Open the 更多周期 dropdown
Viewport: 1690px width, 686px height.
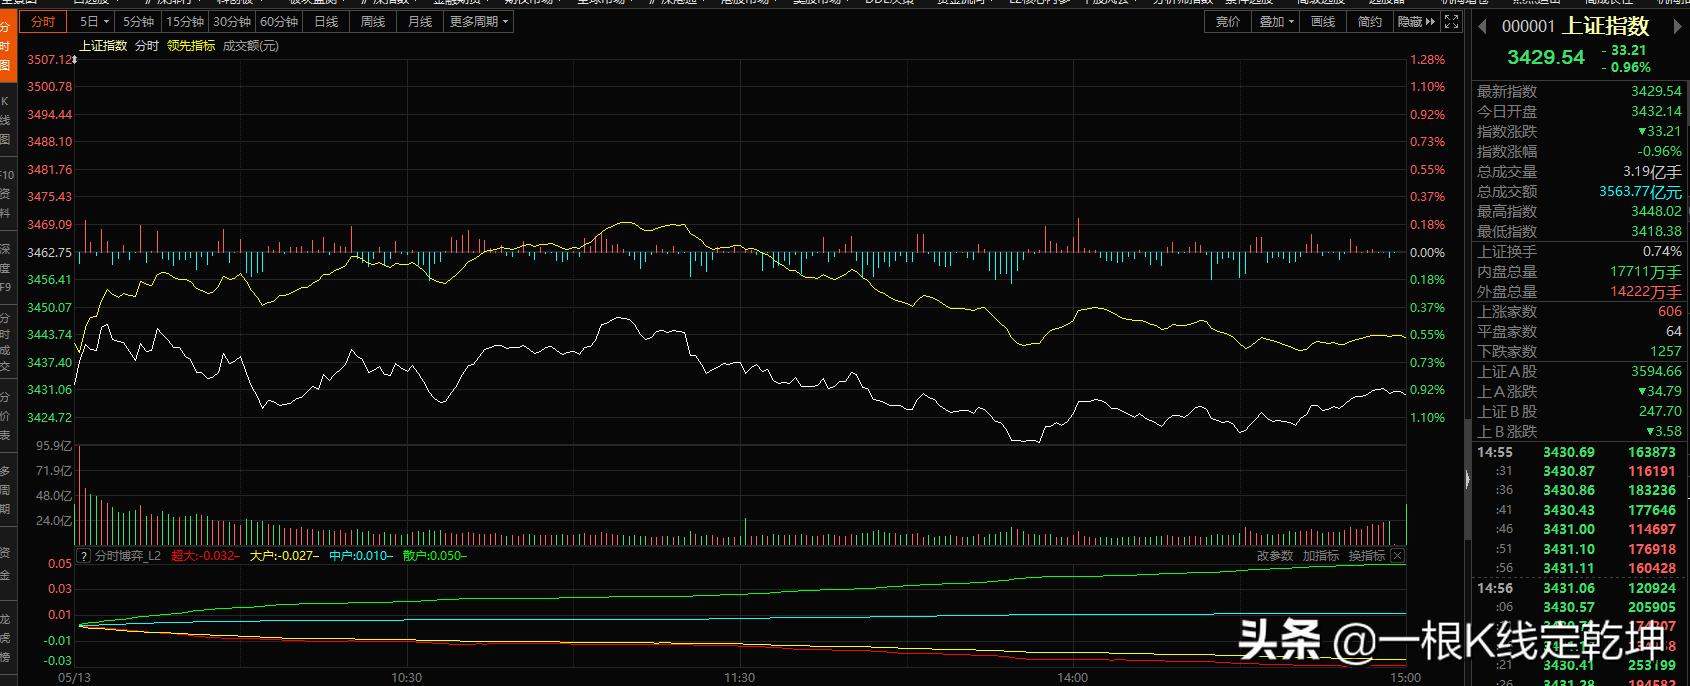pos(478,21)
